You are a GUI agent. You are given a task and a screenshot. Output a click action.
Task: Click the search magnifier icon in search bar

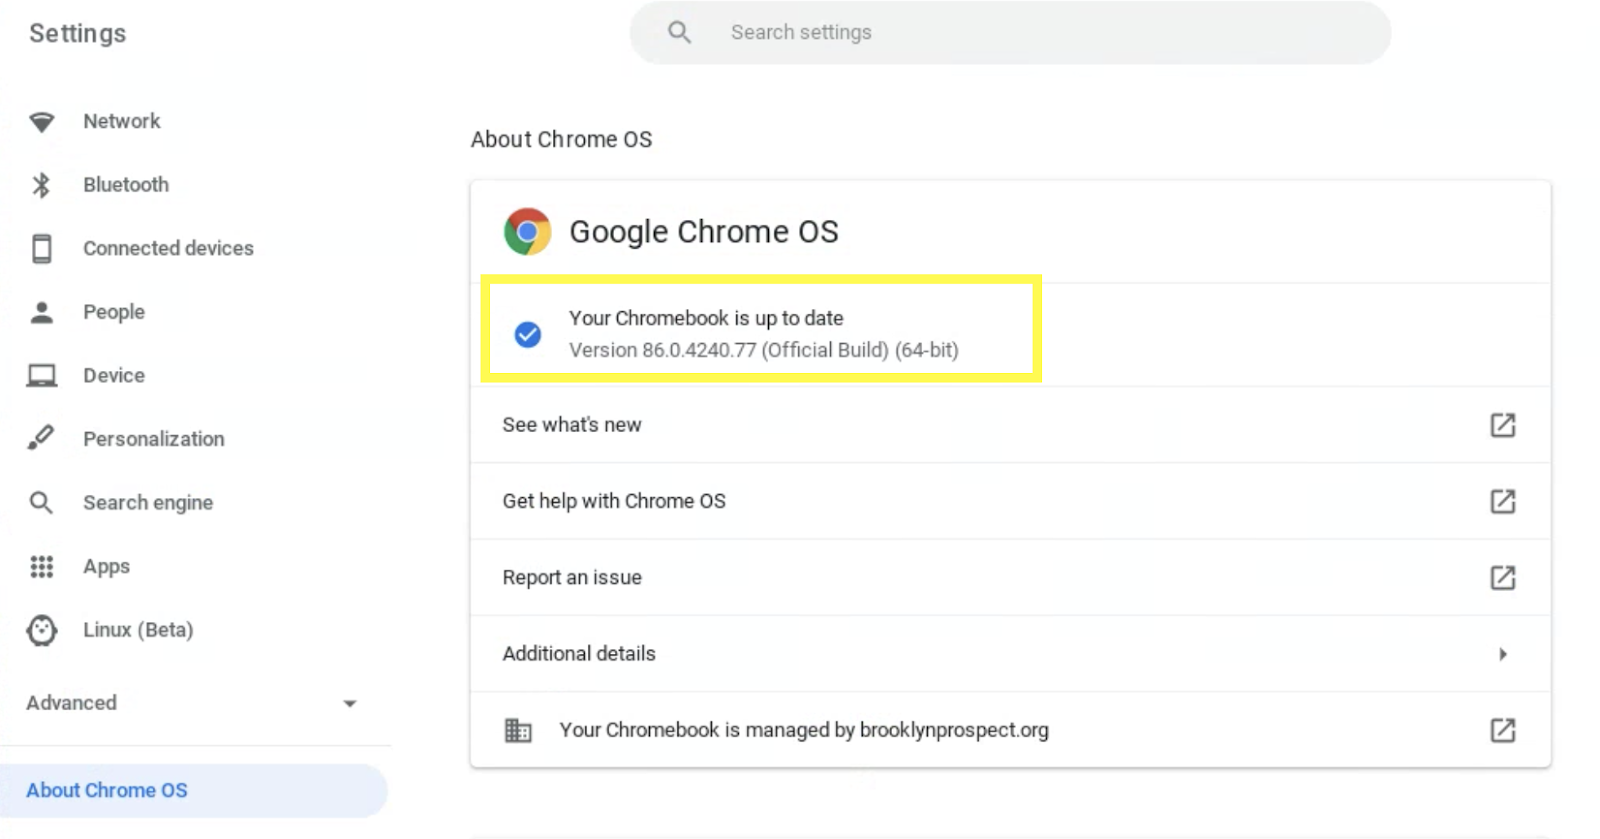pos(679,32)
